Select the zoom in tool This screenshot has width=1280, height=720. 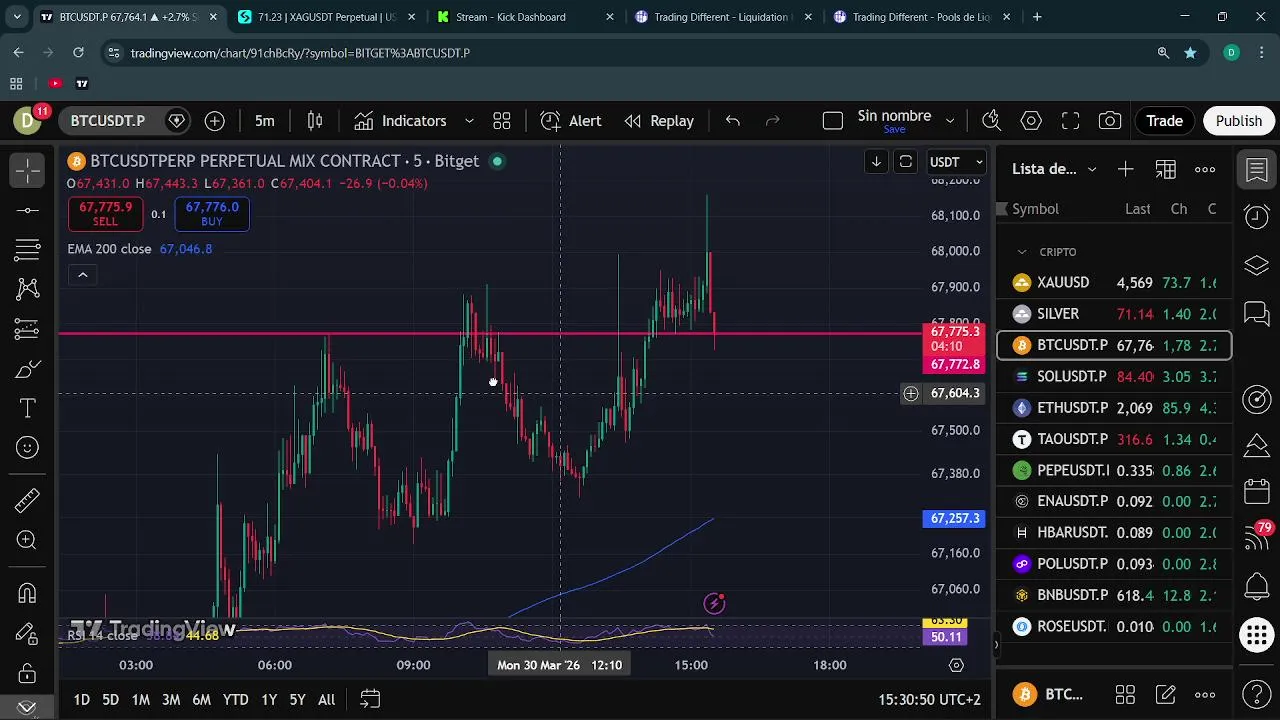click(x=28, y=540)
